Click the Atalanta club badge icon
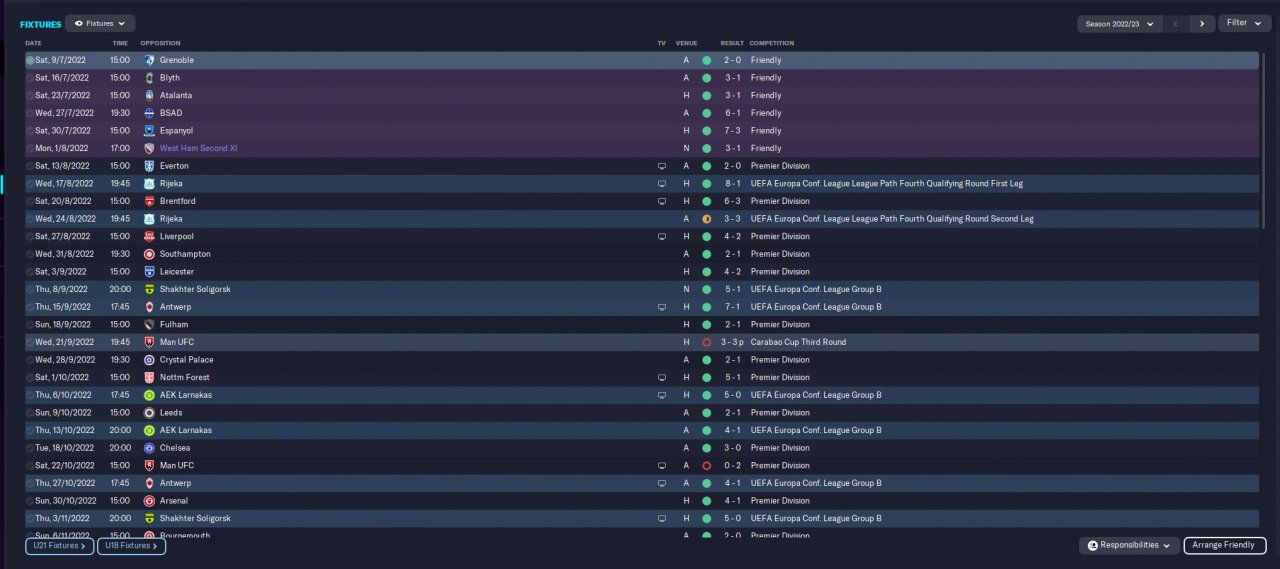Screen dimensions: 1280x569 point(149,96)
